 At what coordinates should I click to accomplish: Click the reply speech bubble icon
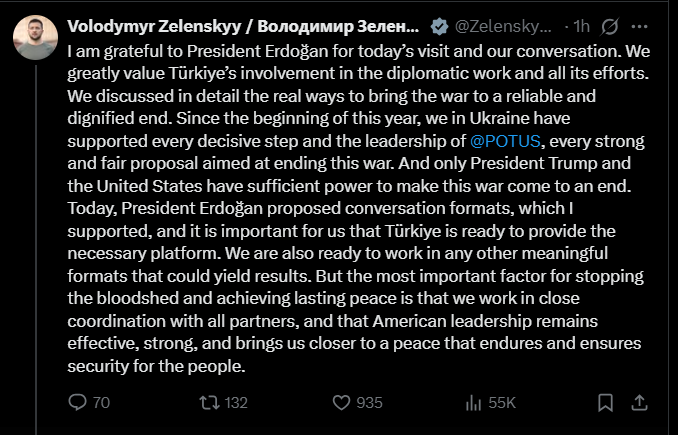point(77,403)
